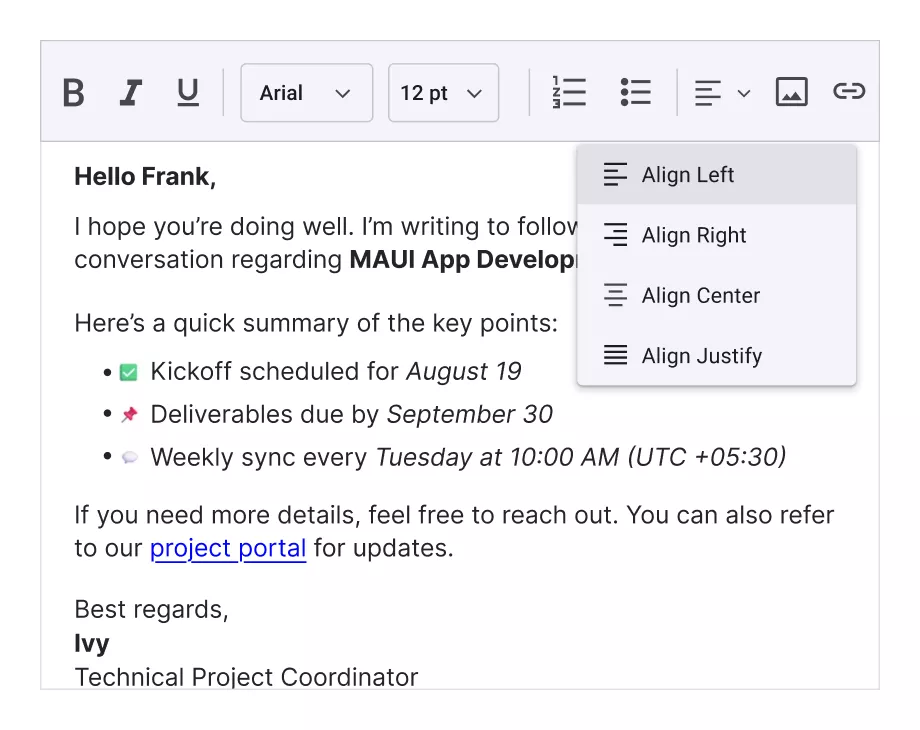Image resolution: width=920 pixels, height=730 pixels.
Task: Click the bolded MAUI App Development text
Action: pyautogui.click(x=462, y=259)
